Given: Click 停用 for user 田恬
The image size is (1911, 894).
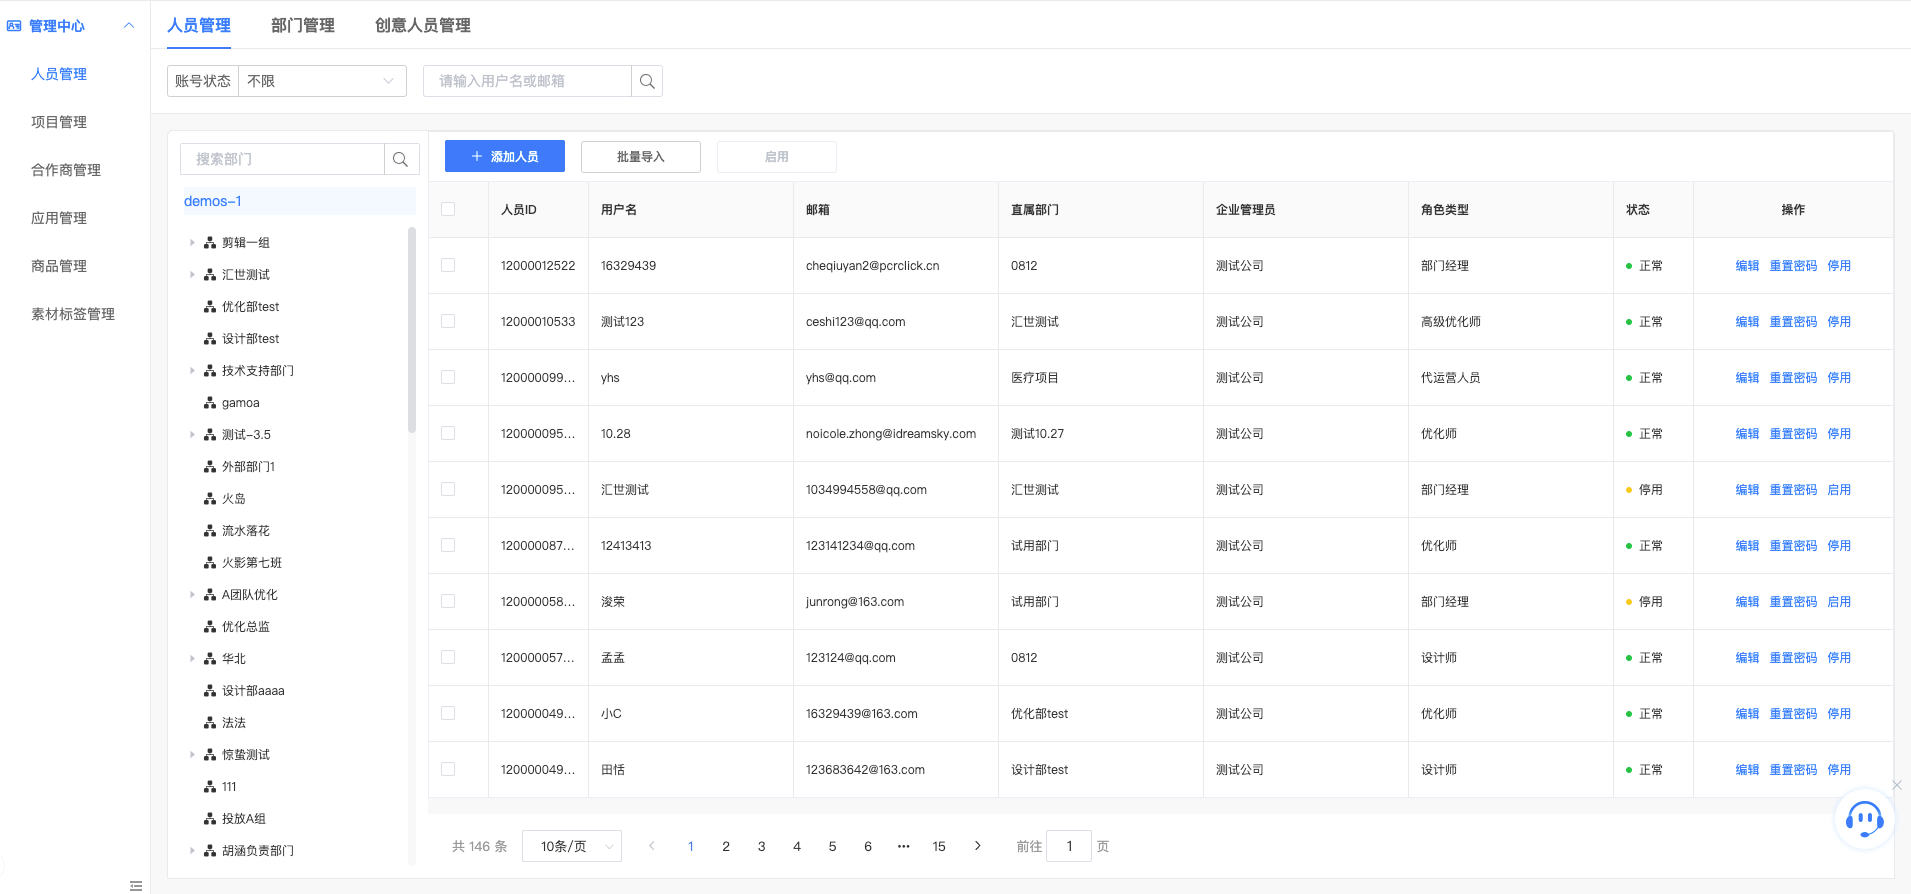Looking at the screenshot, I should coord(1839,770).
